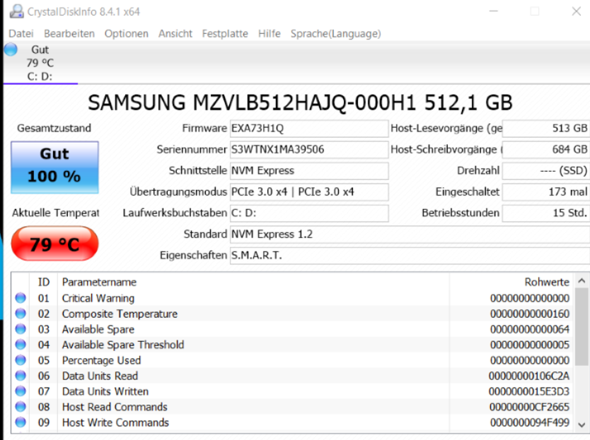Click the Standard field NVM Express 1.2
The width and height of the screenshot is (590, 440).
click(410, 234)
